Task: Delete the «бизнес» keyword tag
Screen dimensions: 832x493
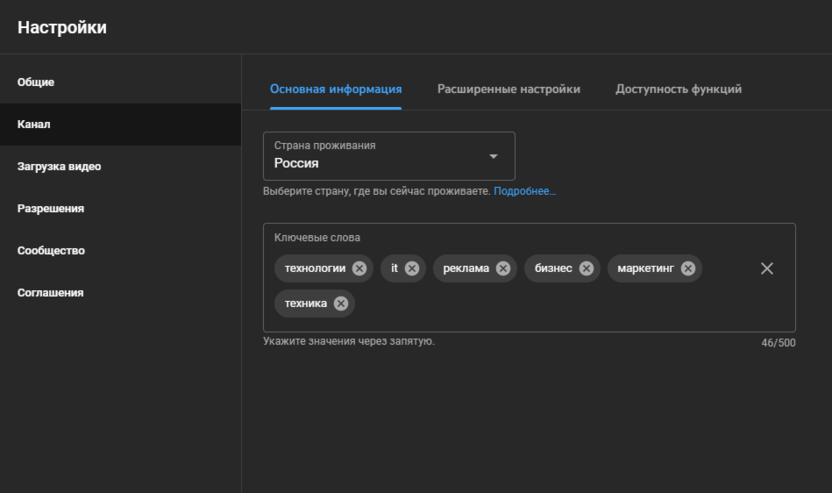Action: point(586,268)
